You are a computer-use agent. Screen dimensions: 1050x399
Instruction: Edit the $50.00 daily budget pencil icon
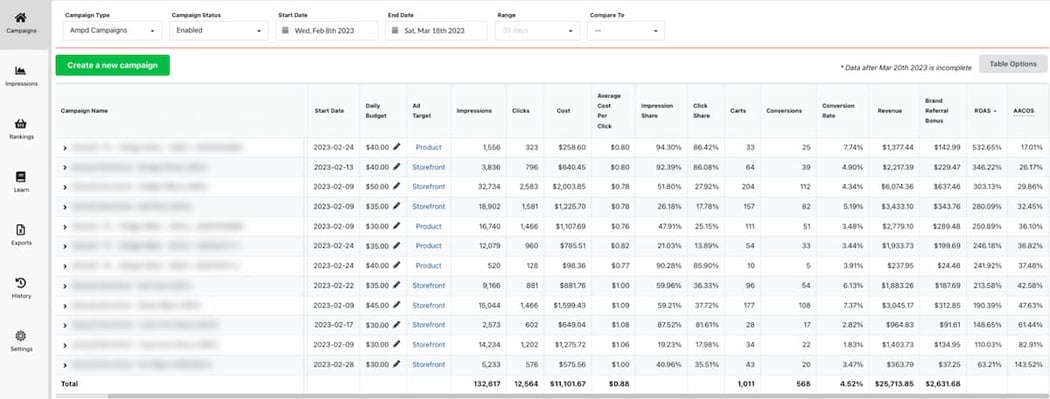[x=396, y=186]
